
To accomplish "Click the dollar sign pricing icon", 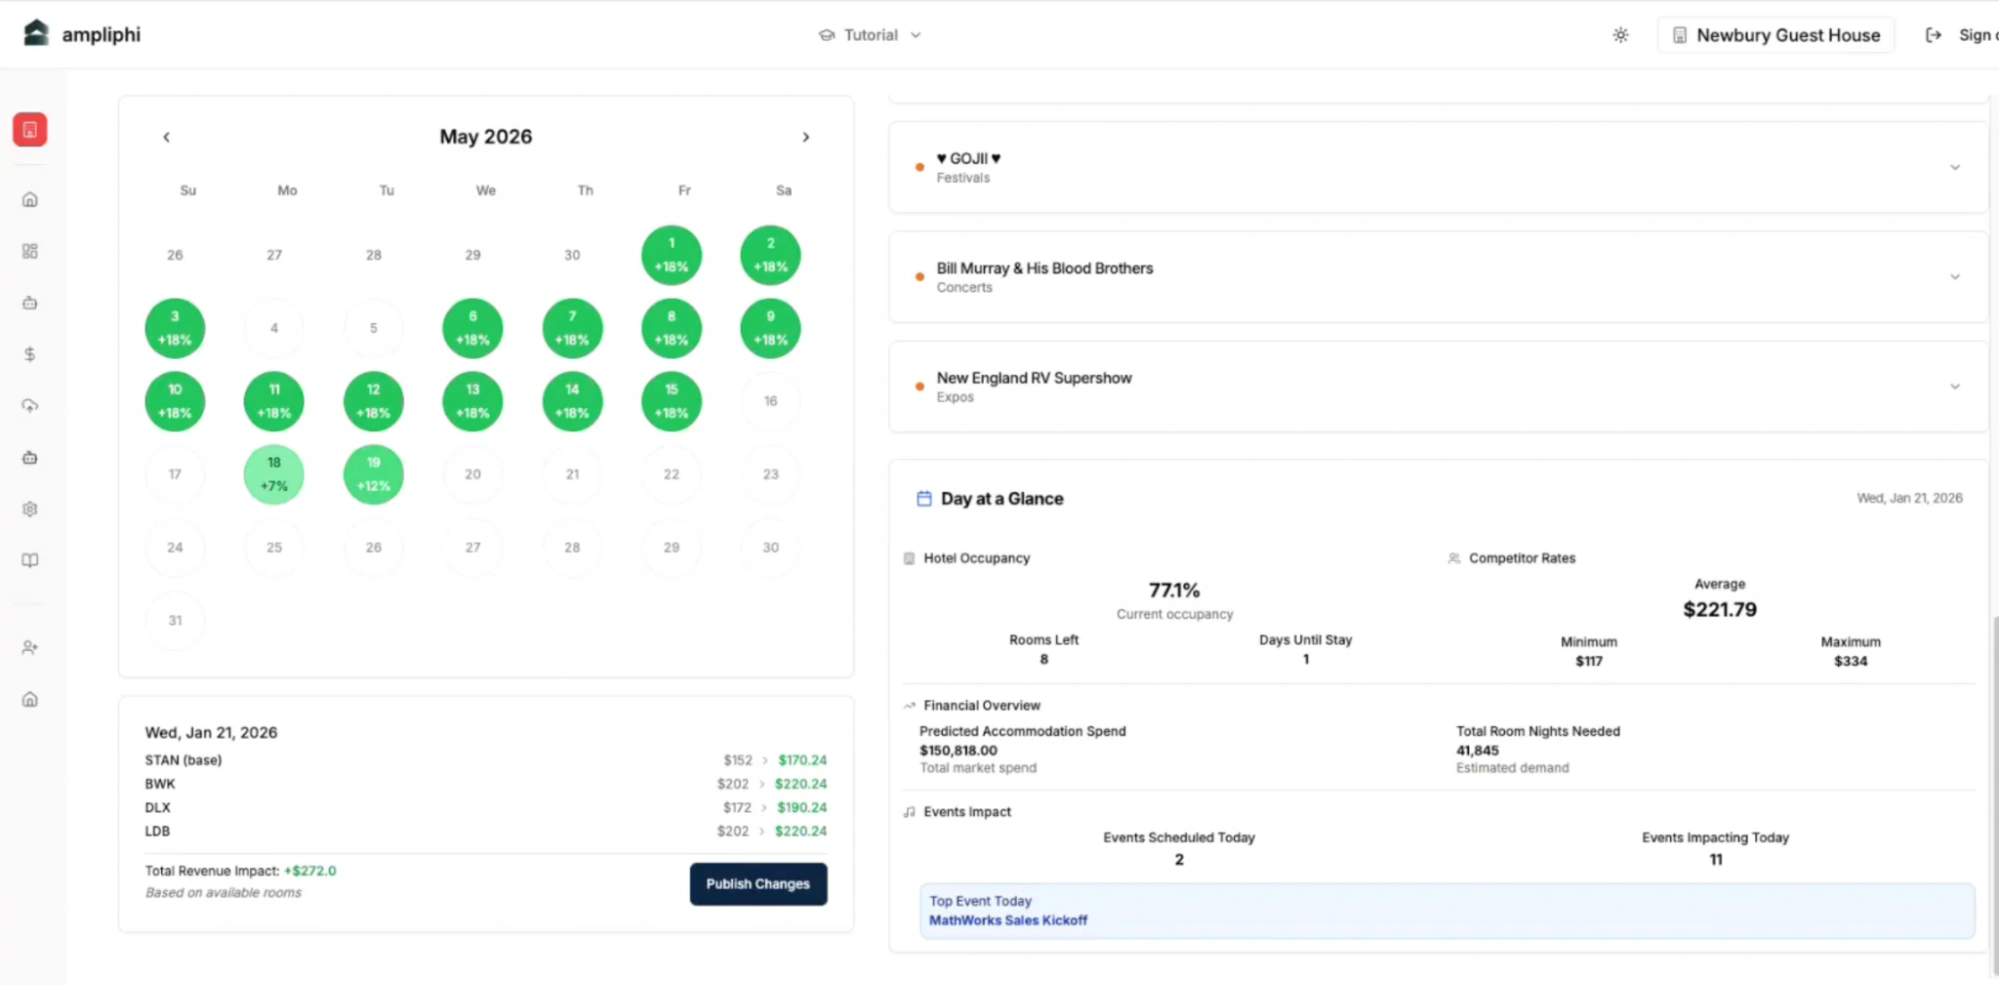I will pyautogui.click(x=30, y=354).
